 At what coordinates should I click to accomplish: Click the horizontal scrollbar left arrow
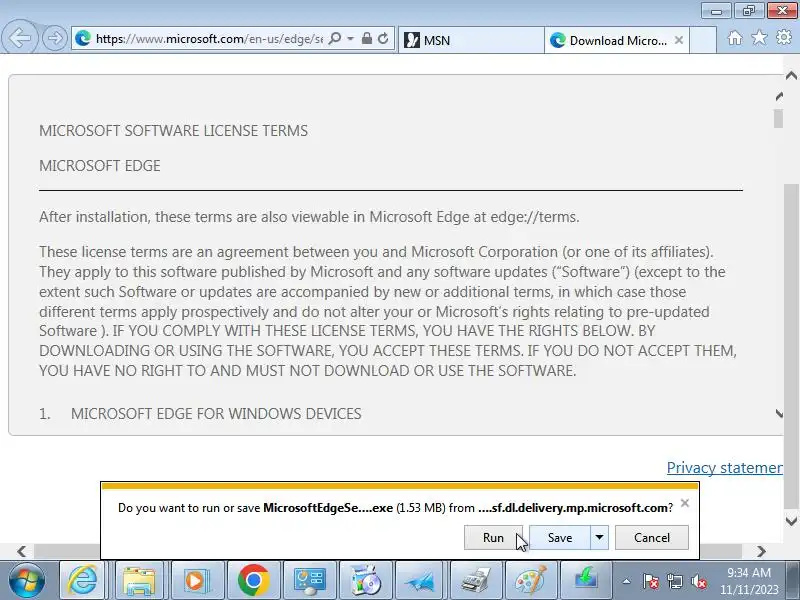(21, 551)
